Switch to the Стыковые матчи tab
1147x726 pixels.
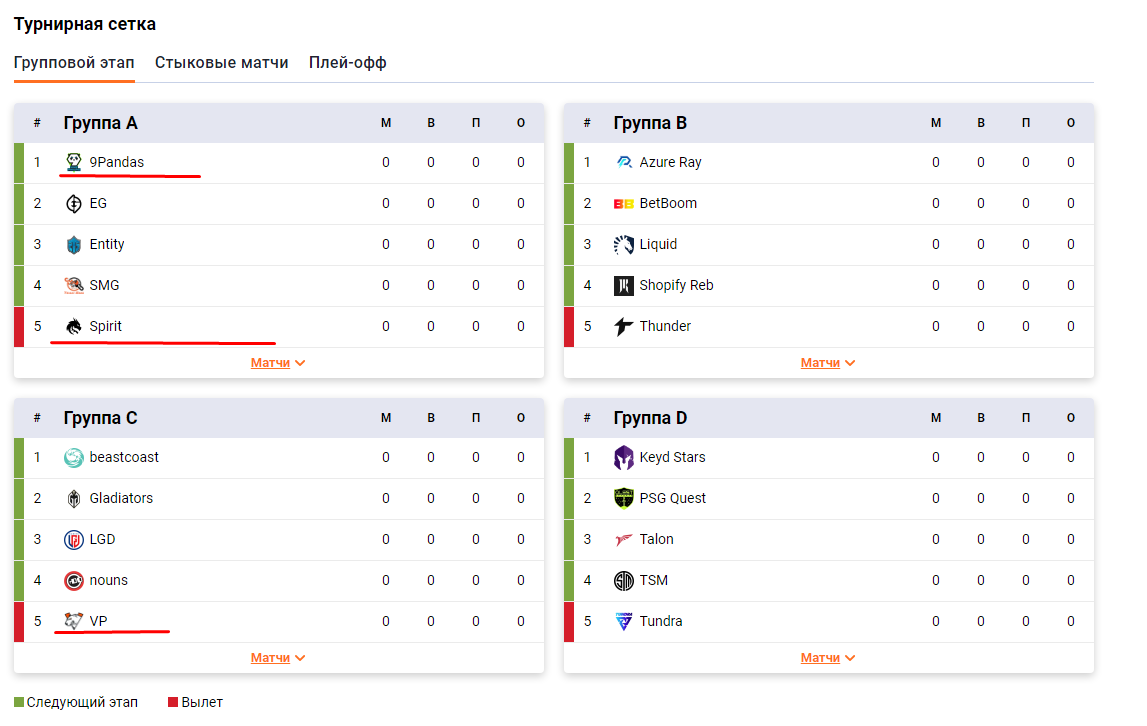pos(221,63)
